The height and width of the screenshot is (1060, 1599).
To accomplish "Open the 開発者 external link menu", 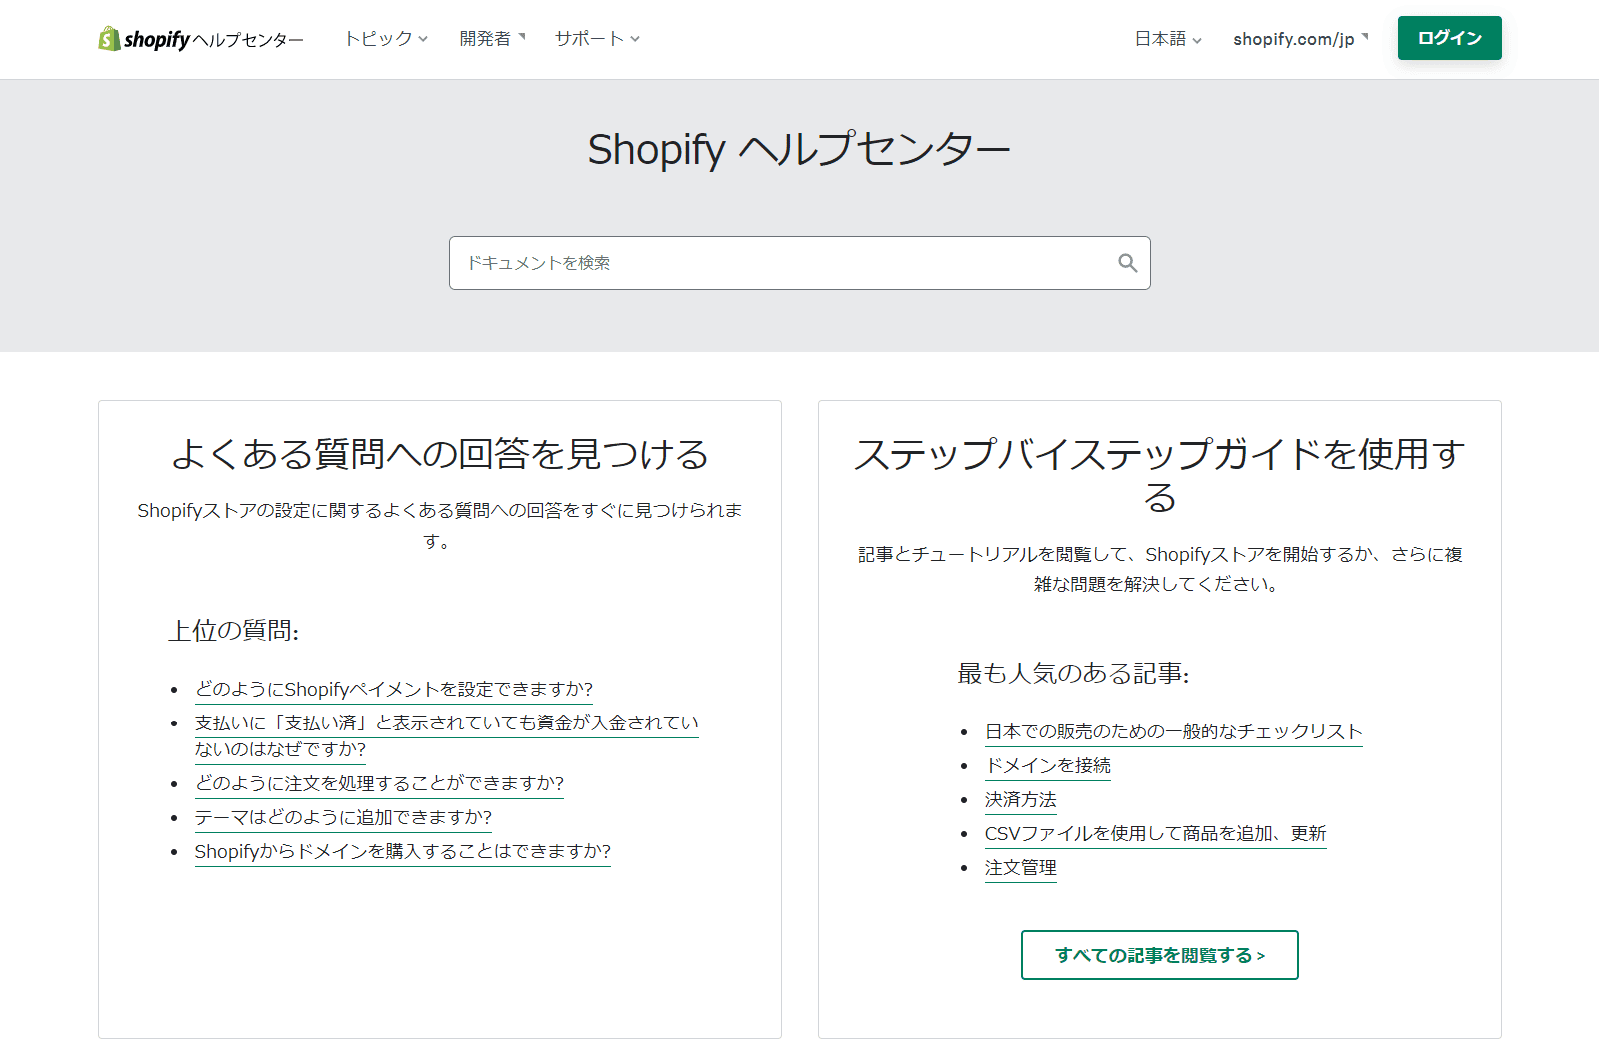I will click(x=492, y=39).
